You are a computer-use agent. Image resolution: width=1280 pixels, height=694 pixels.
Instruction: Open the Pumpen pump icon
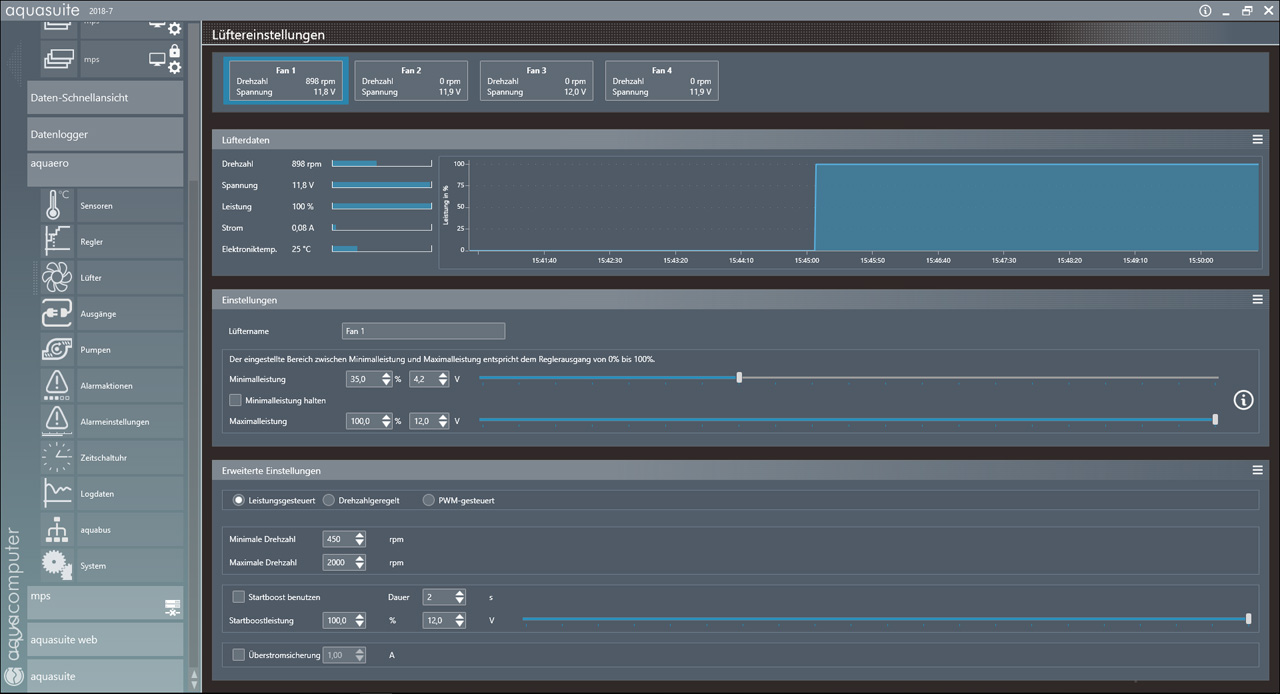click(x=56, y=349)
